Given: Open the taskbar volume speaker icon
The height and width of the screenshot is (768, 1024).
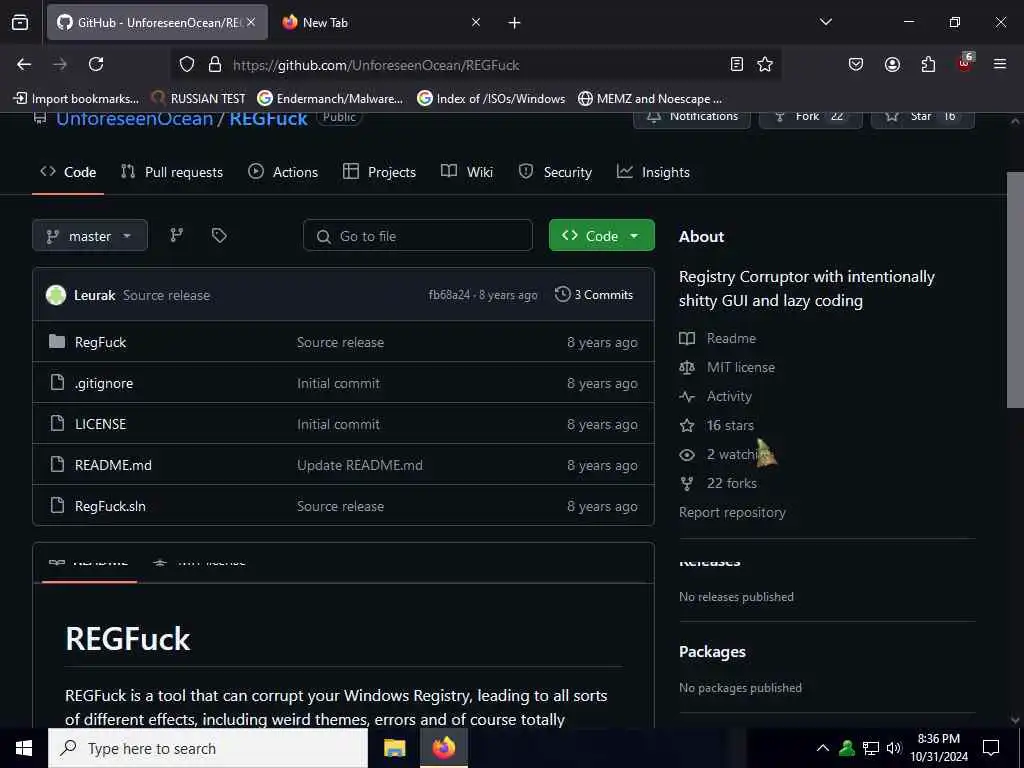Looking at the screenshot, I should tap(894, 748).
